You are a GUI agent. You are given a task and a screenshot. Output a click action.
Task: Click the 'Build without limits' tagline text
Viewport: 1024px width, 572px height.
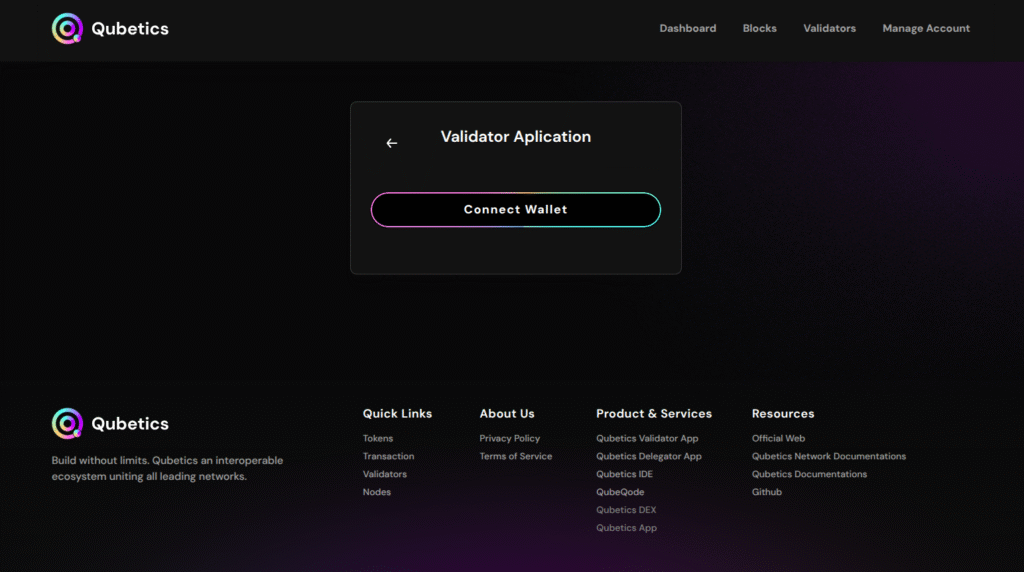167,468
